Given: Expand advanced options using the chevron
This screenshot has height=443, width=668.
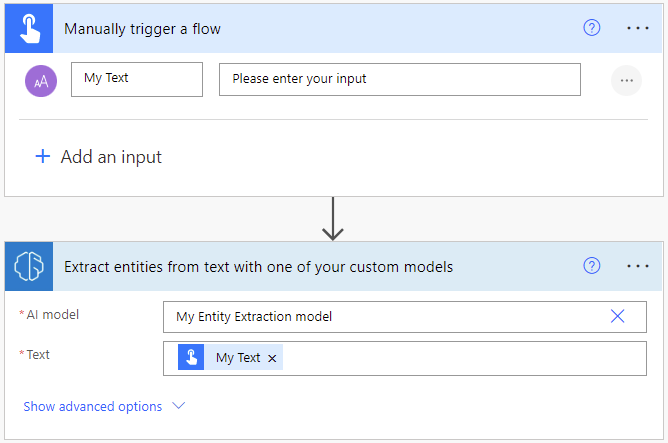Looking at the screenshot, I should pos(179,406).
